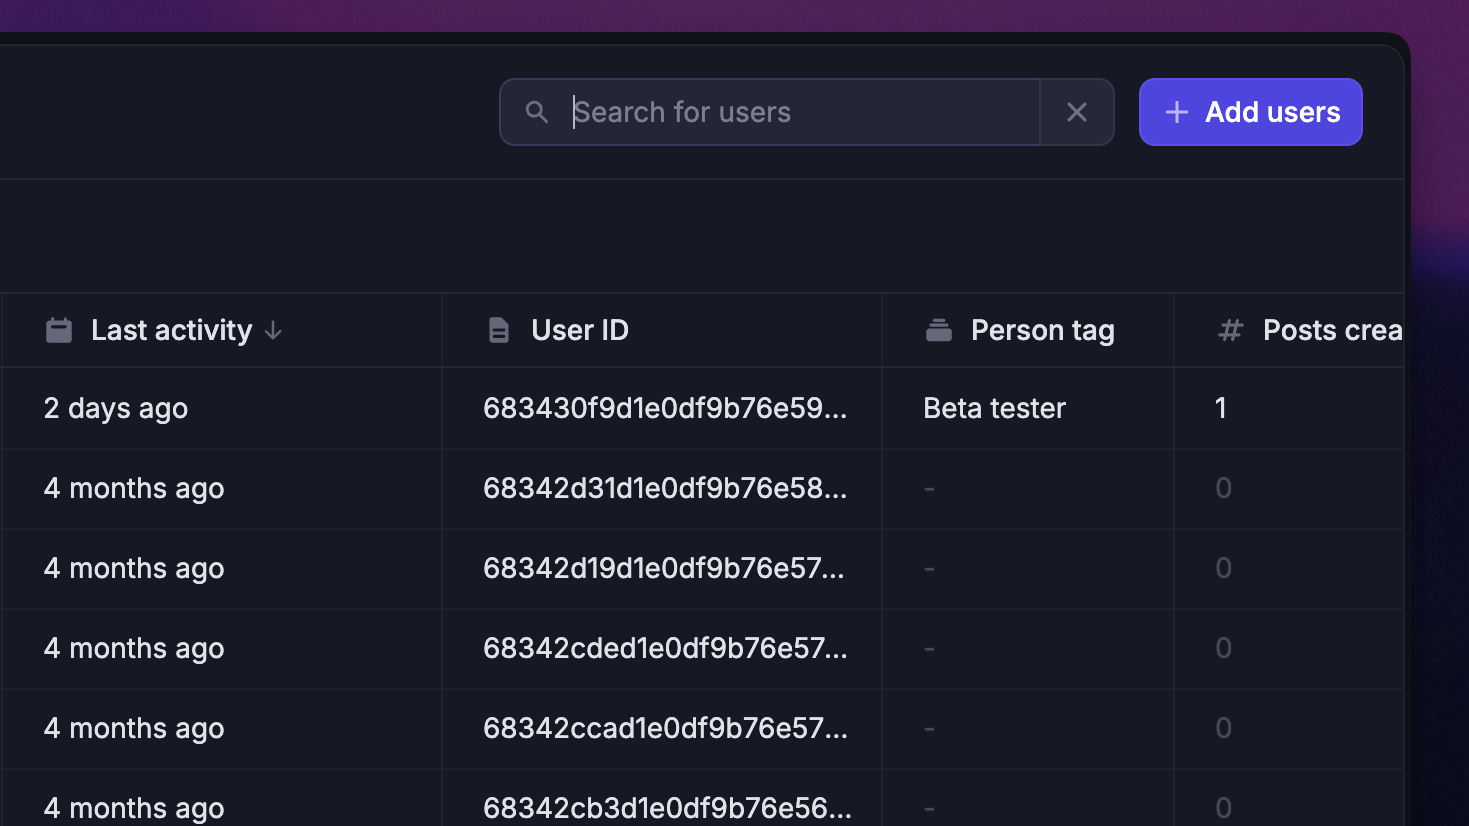
Task: Select the Posts created column header
Action: pos(1331,330)
